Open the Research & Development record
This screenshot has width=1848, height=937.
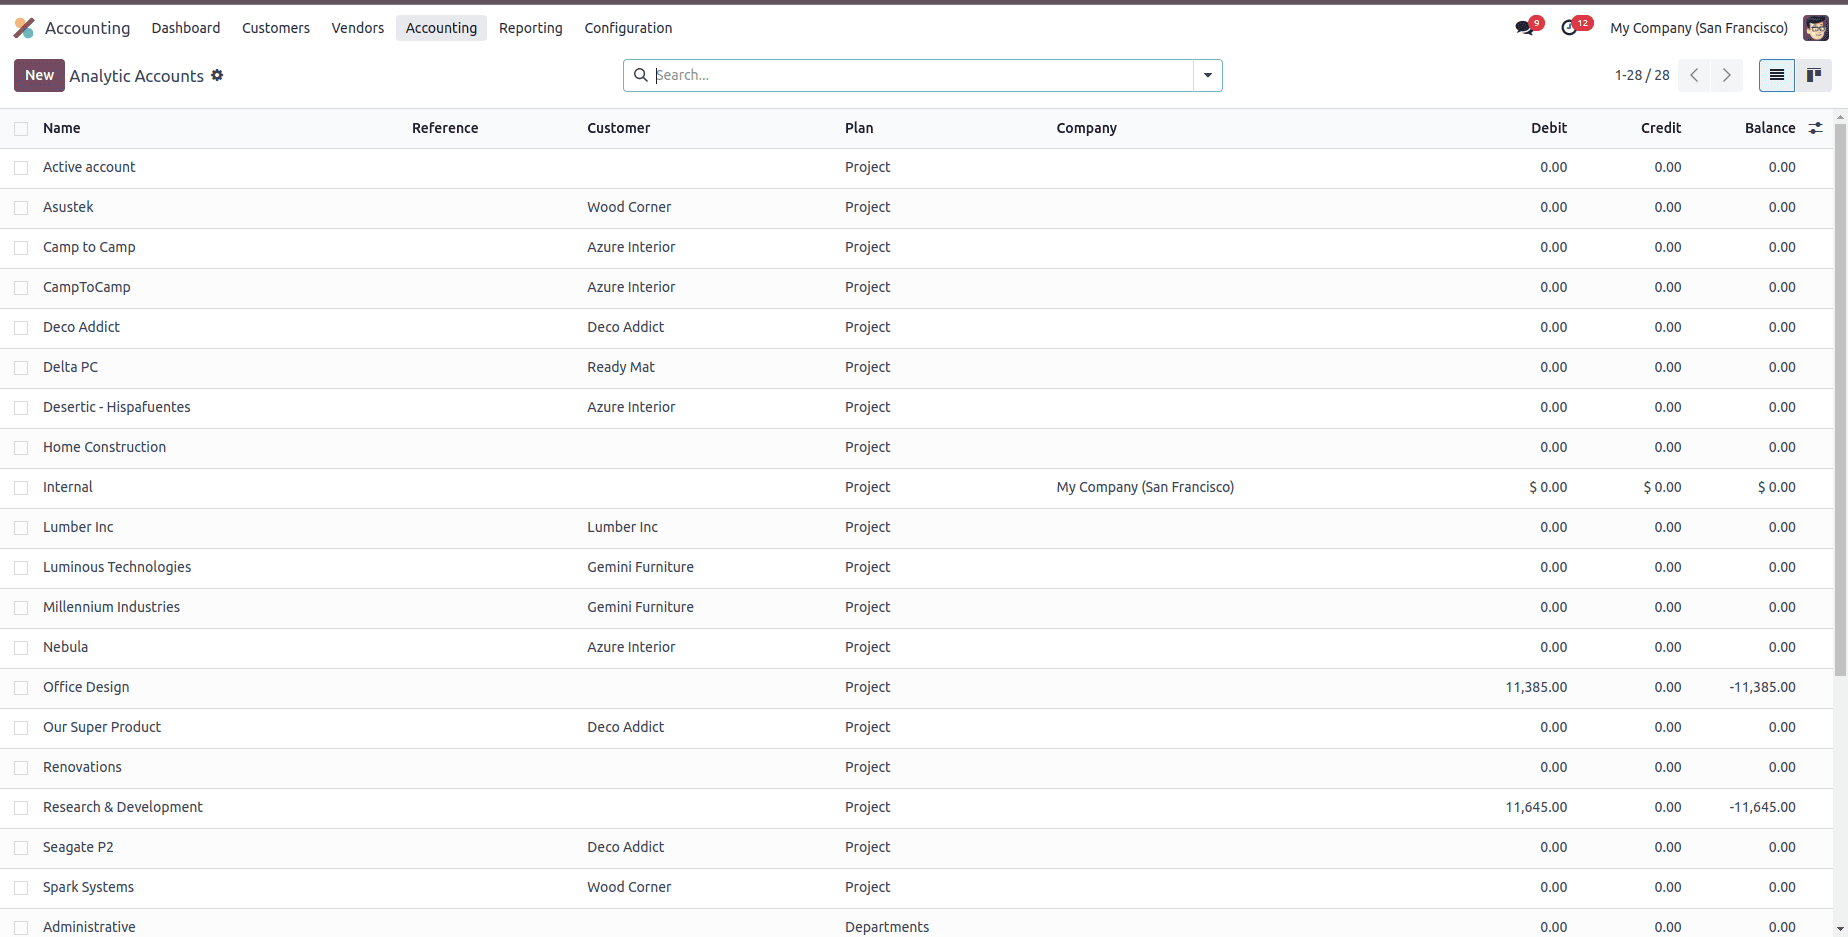pyautogui.click(x=123, y=807)
